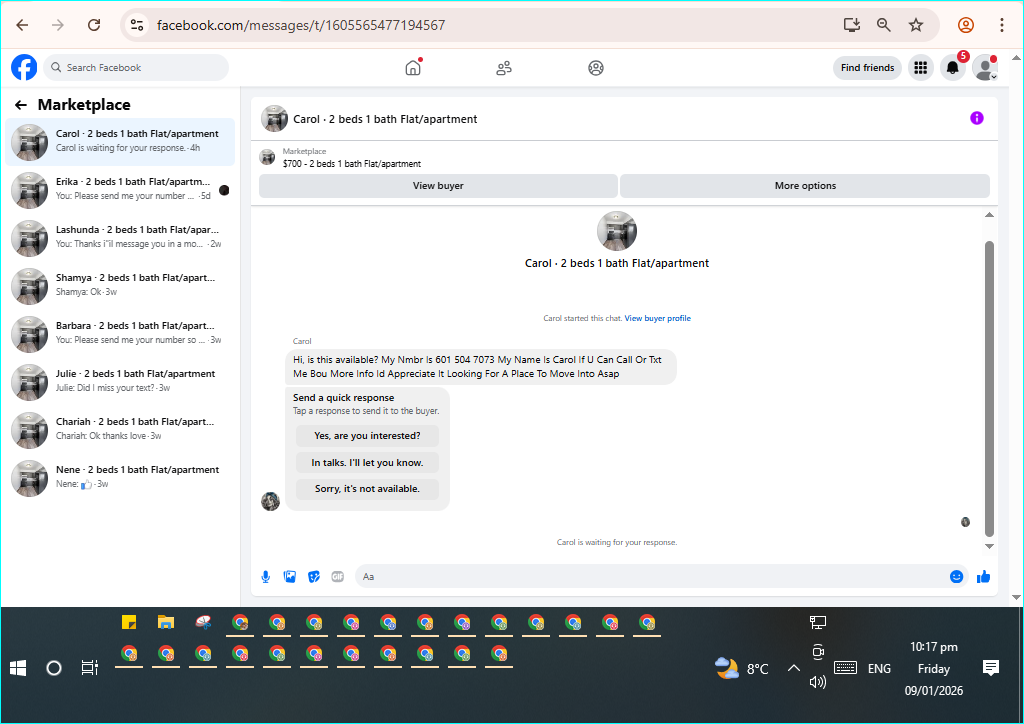Image resolution: width=1024 pixels, height=724 pixels.
Task: Bookmark this page with star icon
Action: point(916,25)
